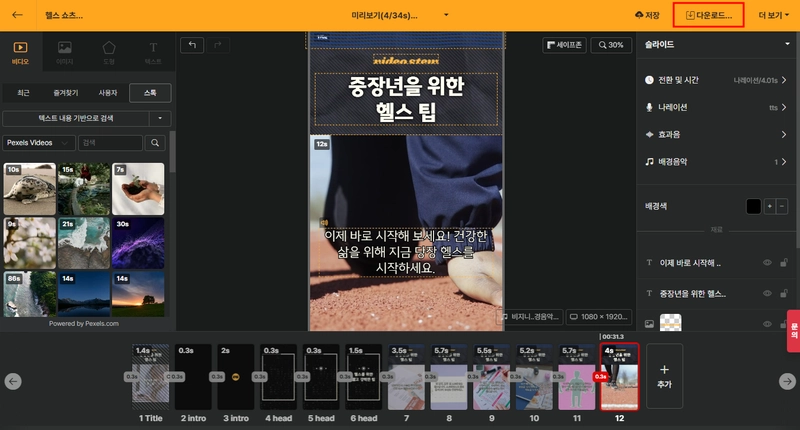Select slide thumbnail 7 in timeline

click(407, 377)
